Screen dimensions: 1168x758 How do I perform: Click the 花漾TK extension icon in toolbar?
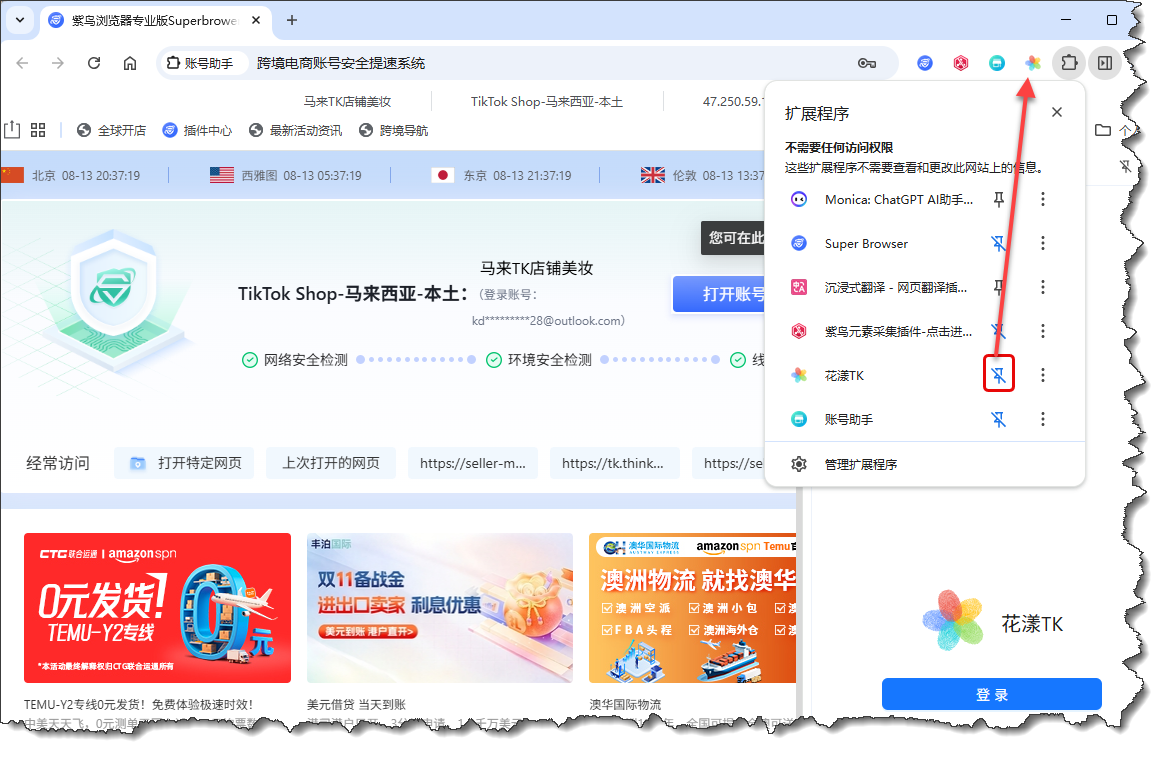point(1033,63)
